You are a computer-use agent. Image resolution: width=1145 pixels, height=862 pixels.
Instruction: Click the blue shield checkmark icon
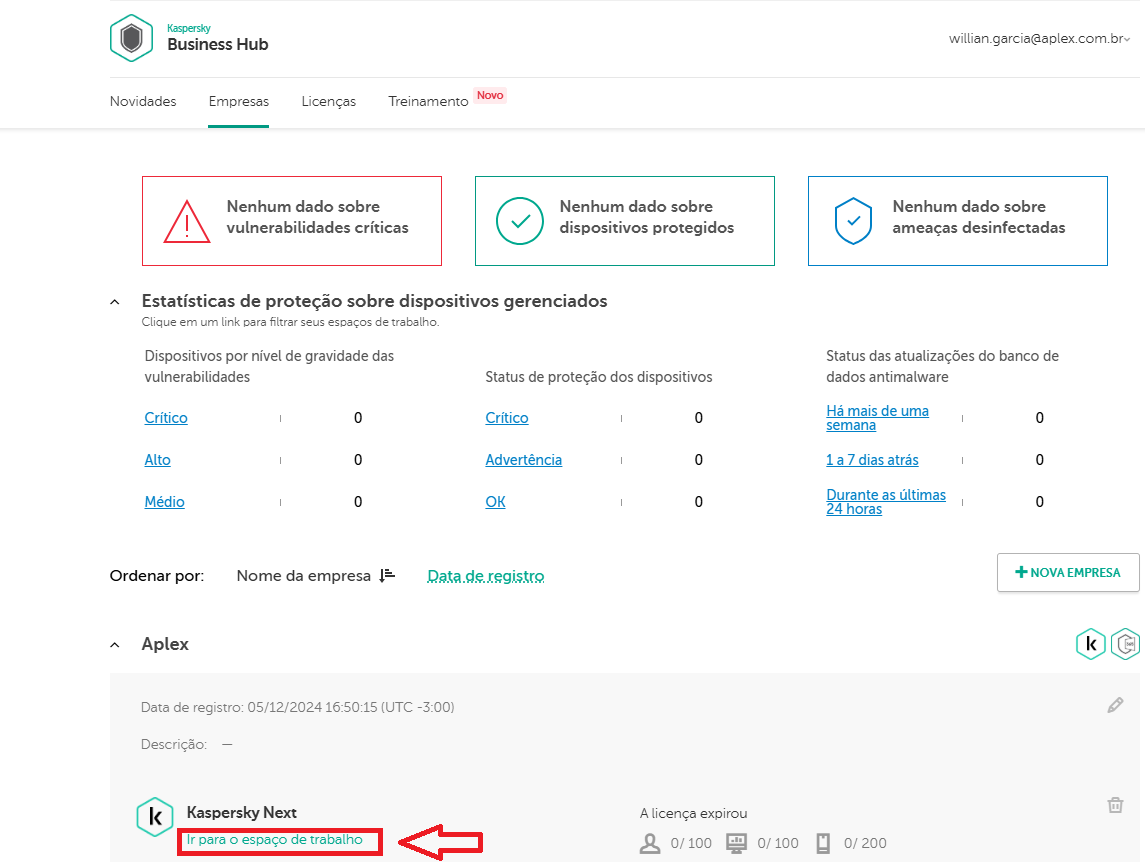tap(853, 221)
